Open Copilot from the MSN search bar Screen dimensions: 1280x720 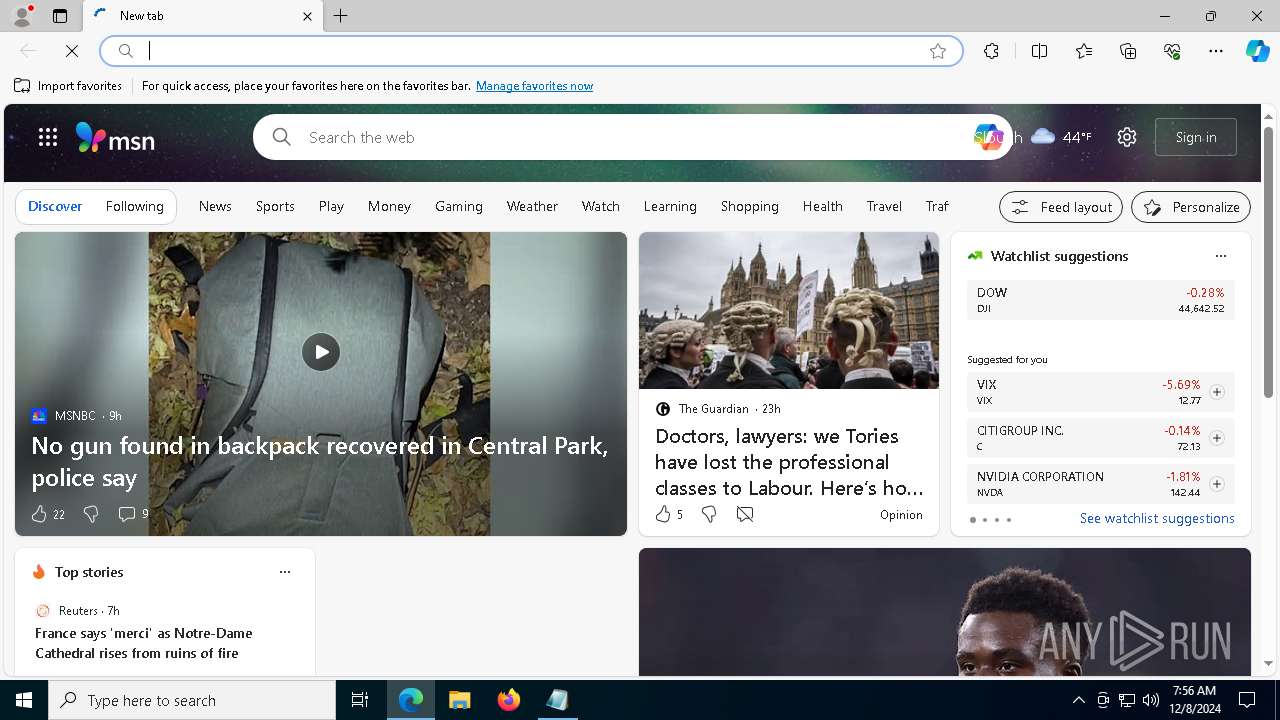(x=988, y=137)
